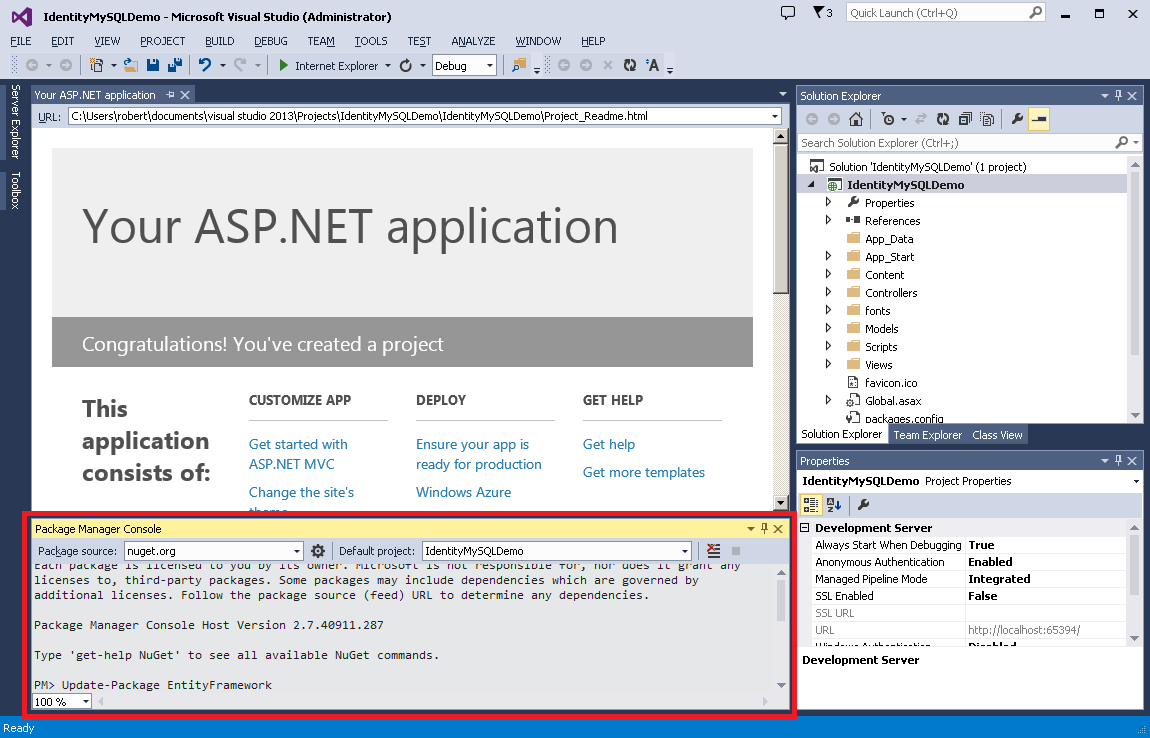
Task: Open Solution Explorer Home view
Action: point(856,119)
